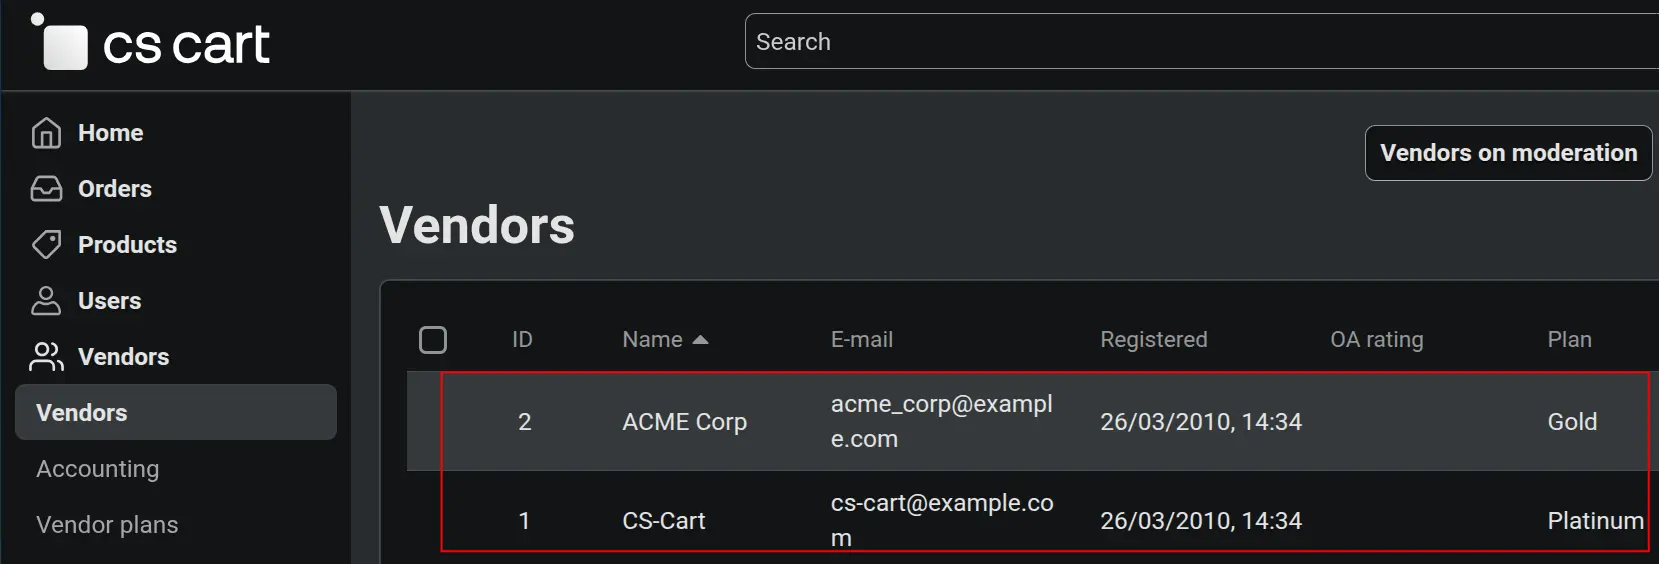Focus the Search input field
Image resolution: width=1659 pixels, height=564 pixels.
pos(1202,41)
